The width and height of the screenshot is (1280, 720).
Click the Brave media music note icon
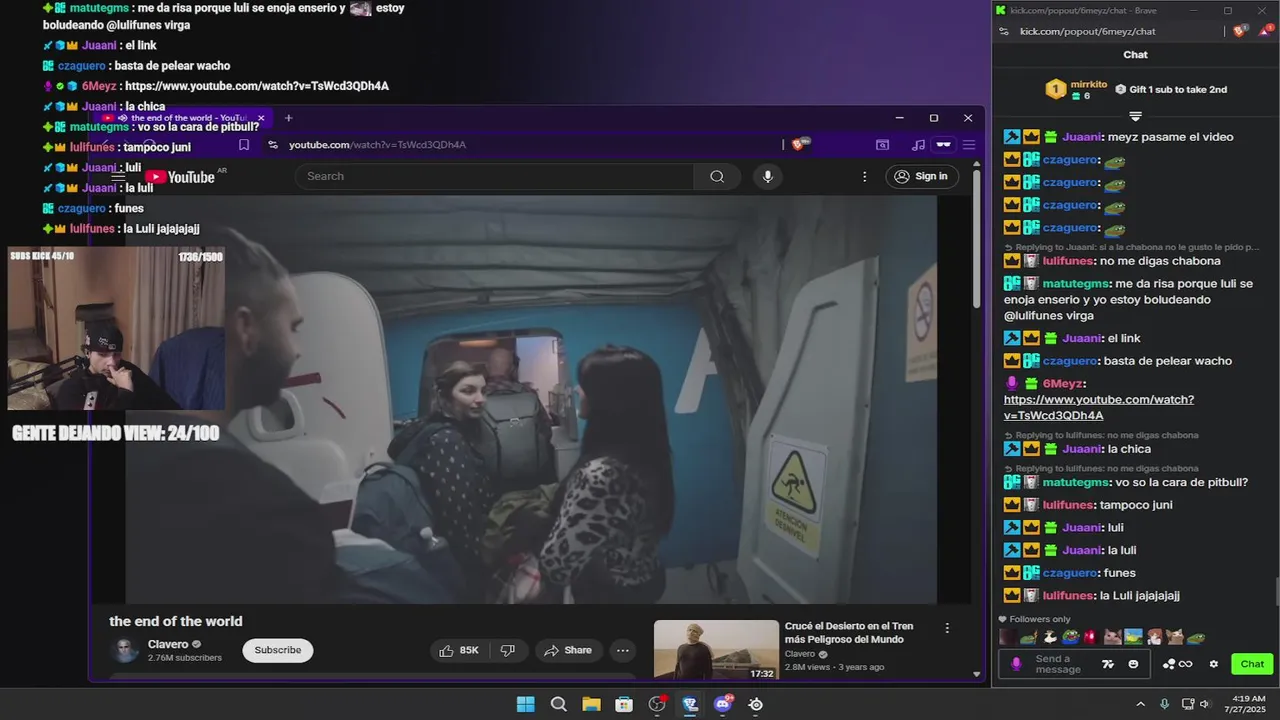918,145
